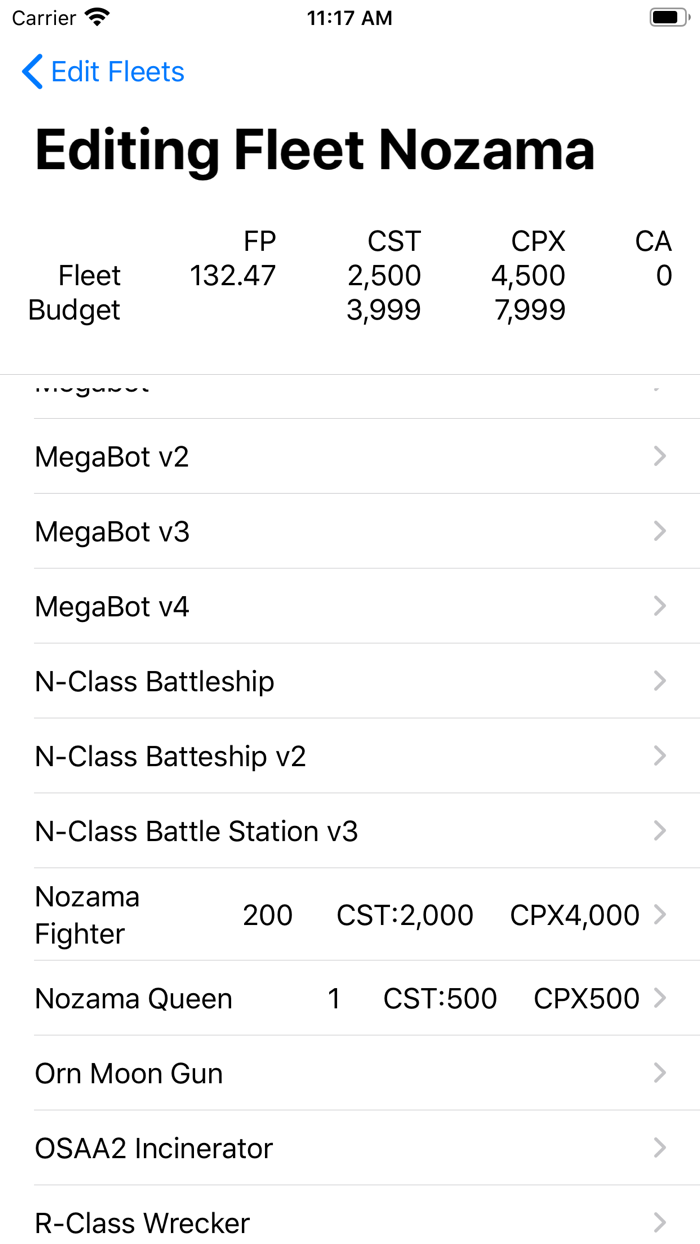Open MegaBot v2 ship row
Viewport: 700px width, 1244px height.
tap(112, 457)
